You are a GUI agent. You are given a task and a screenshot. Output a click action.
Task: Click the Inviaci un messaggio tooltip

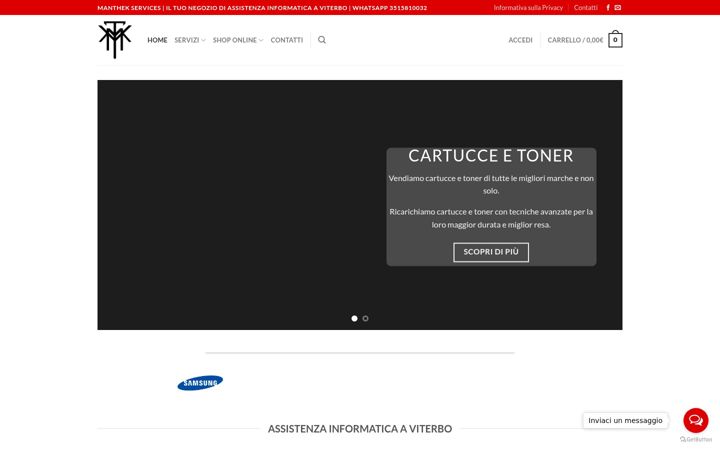625,420
